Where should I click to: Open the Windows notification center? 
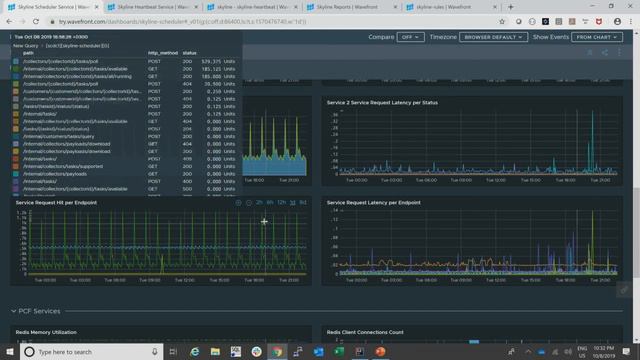(x=627, y=351)
